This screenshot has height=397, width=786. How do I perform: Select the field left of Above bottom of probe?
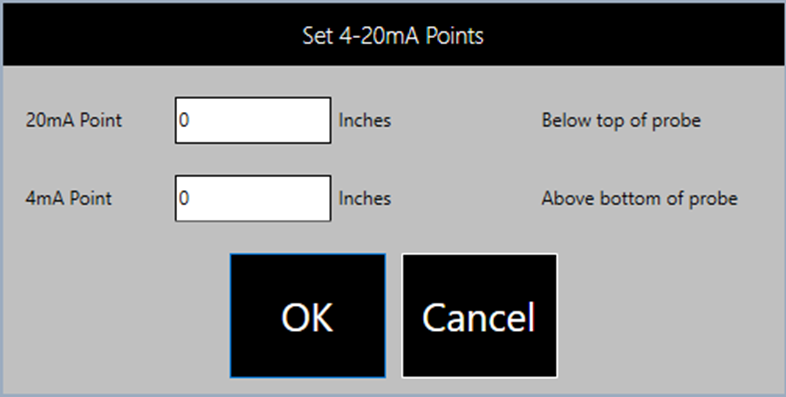253,198
